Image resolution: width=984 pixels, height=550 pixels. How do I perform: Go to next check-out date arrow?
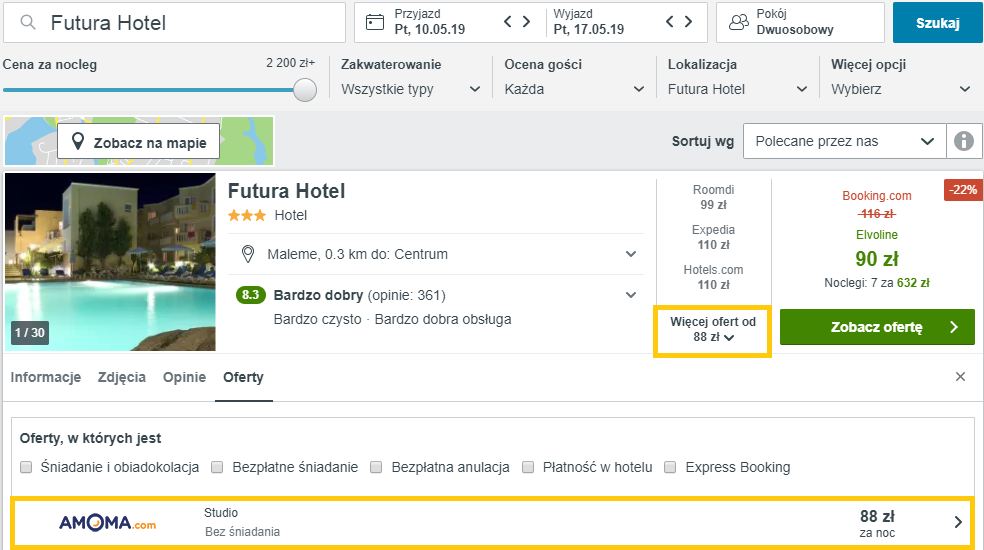[x=688, y=22]
